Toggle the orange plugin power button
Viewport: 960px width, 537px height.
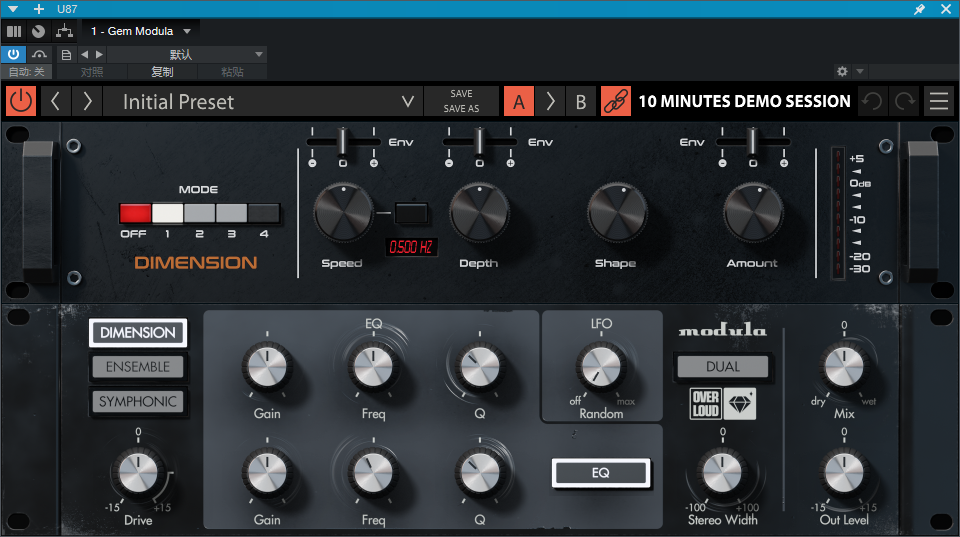[21, 101]
